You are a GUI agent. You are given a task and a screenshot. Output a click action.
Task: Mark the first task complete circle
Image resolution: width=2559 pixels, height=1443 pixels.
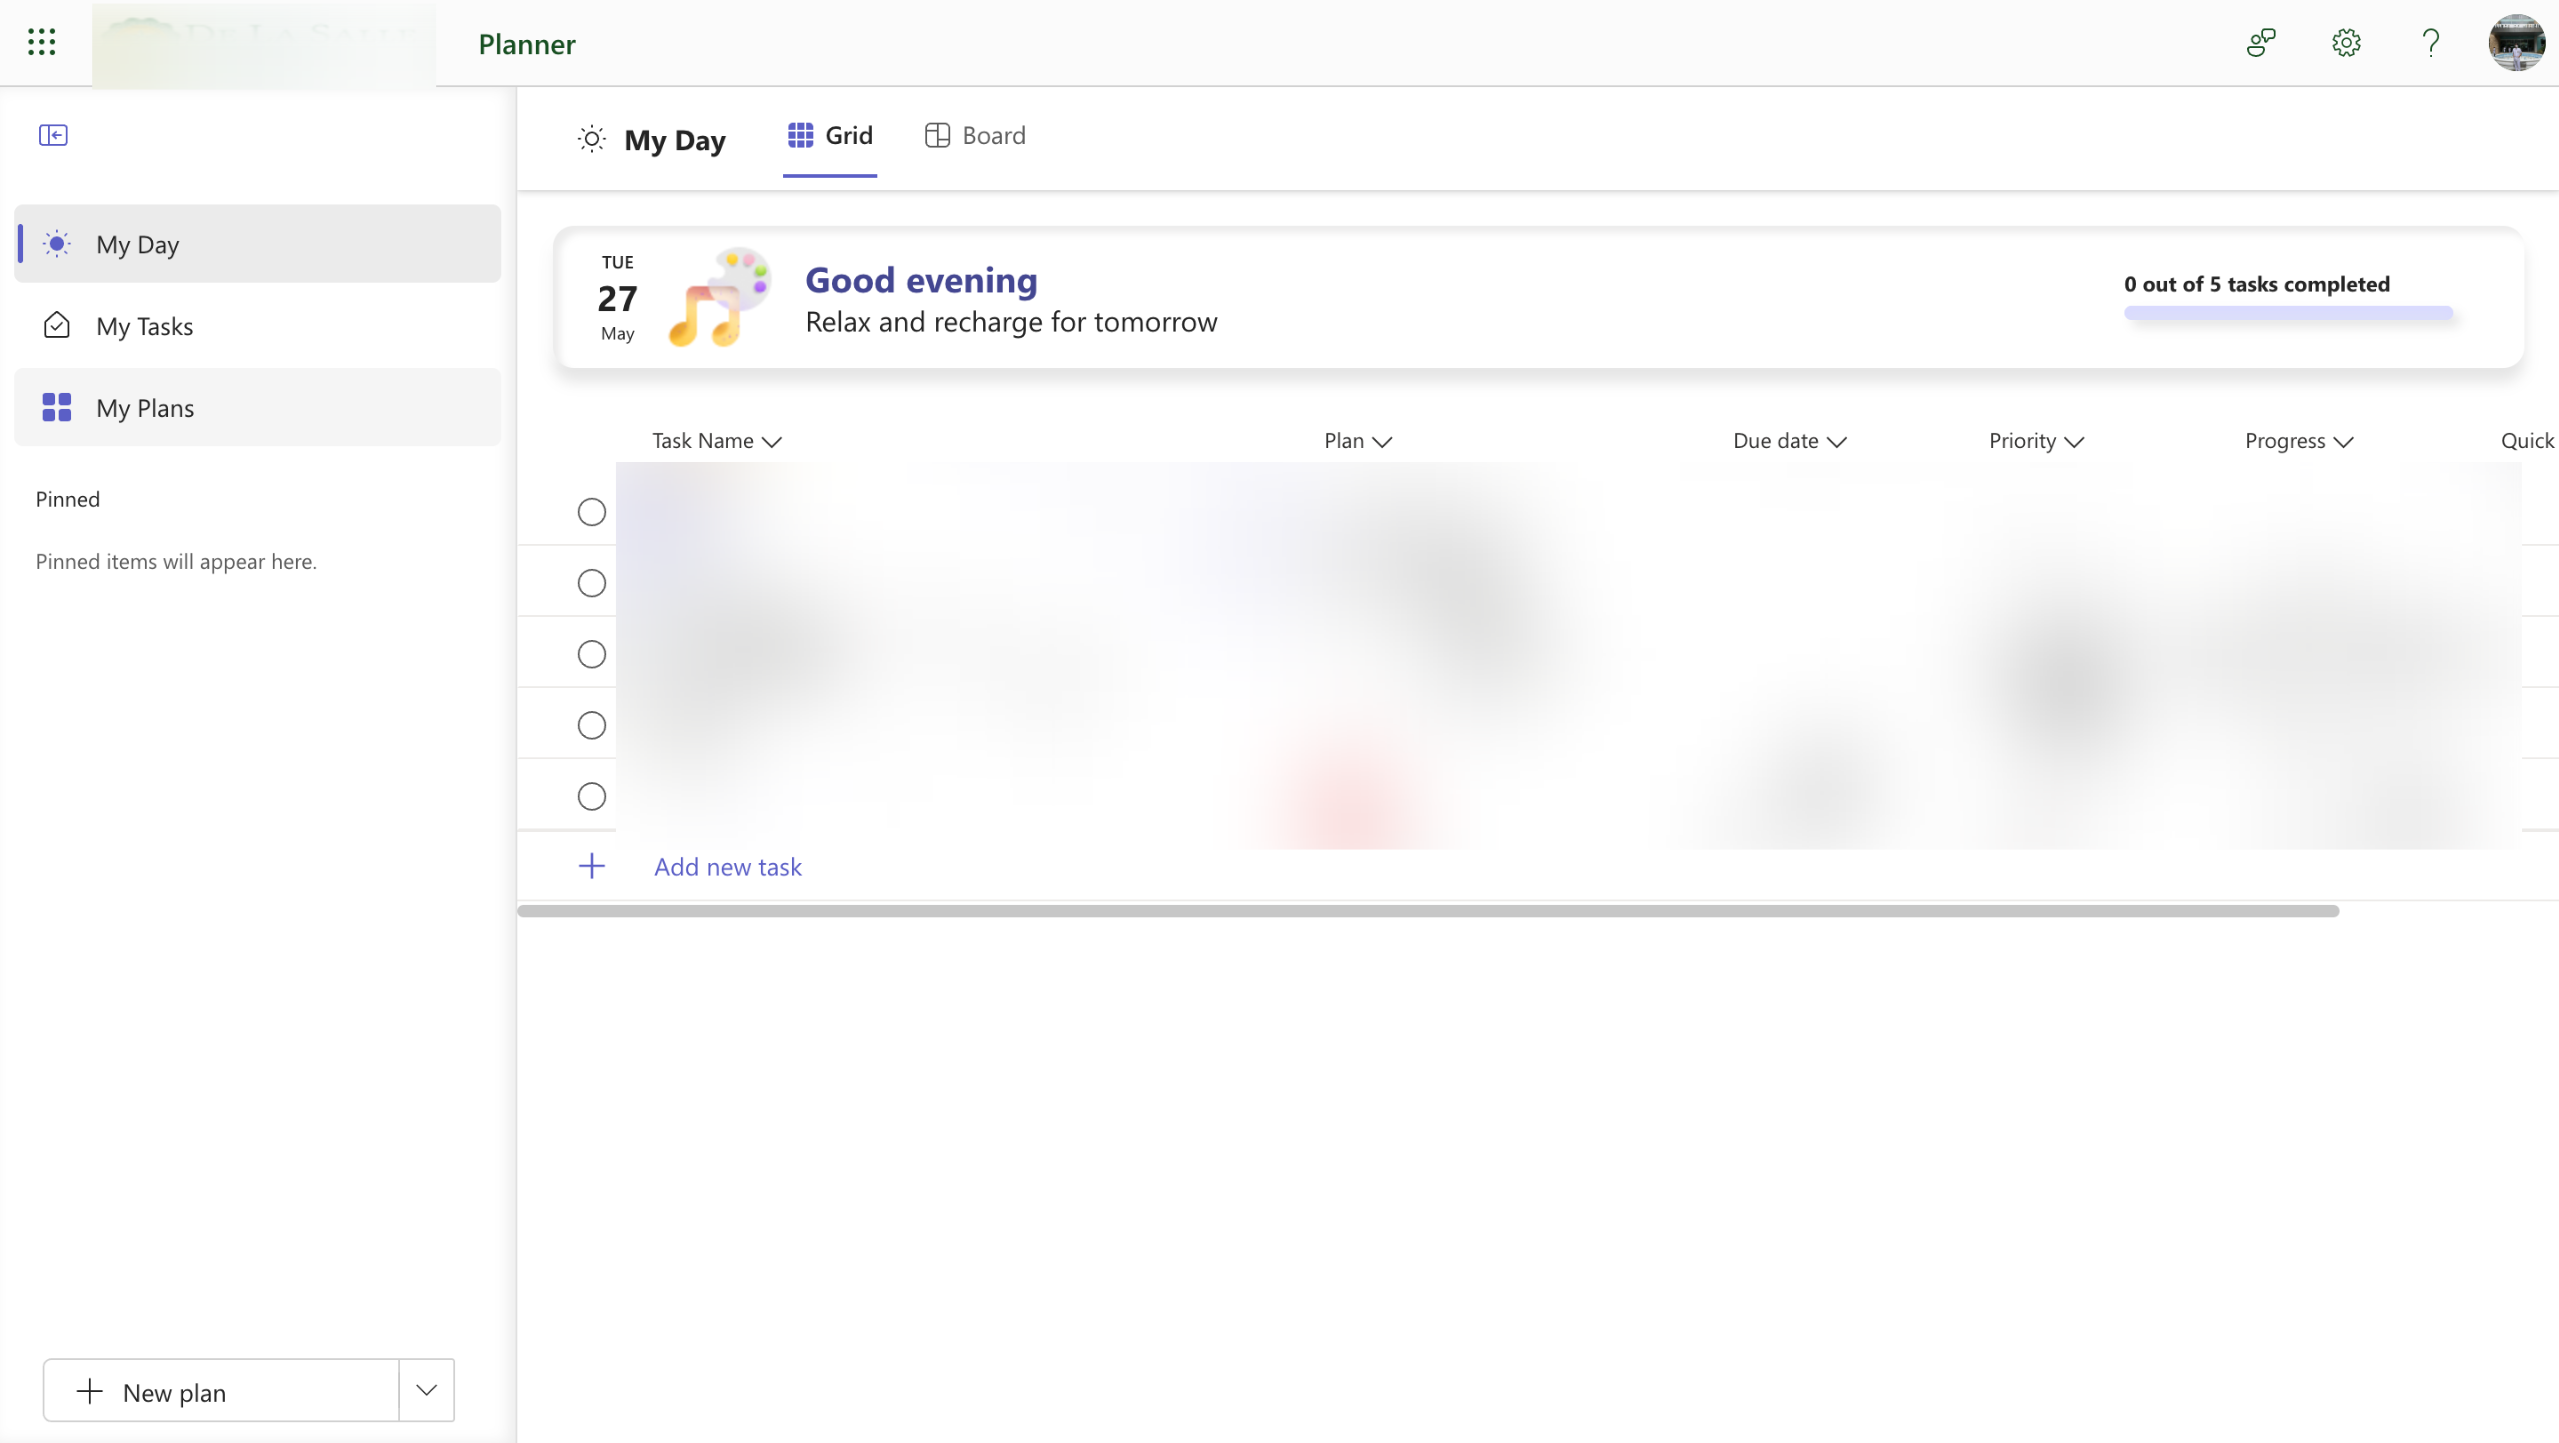592,512
